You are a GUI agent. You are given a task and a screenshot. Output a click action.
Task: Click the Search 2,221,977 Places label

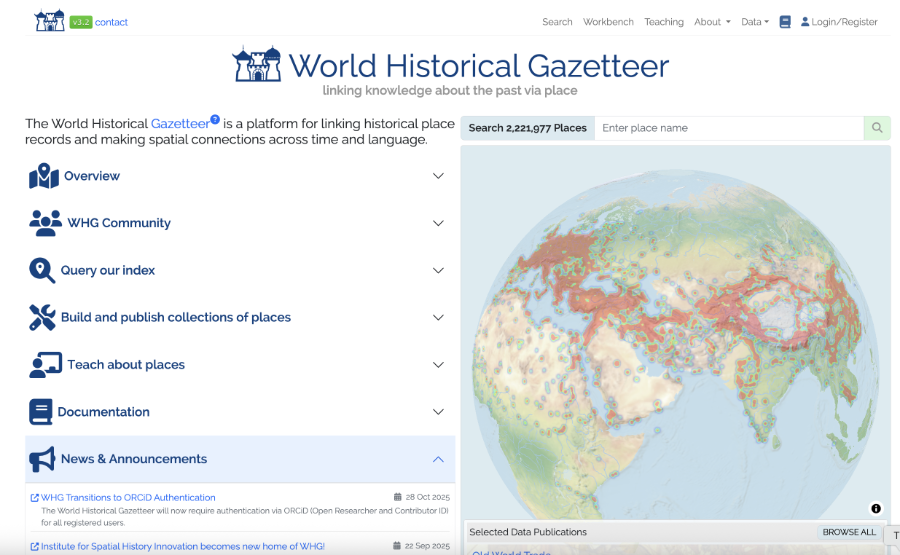coord(527,128)
